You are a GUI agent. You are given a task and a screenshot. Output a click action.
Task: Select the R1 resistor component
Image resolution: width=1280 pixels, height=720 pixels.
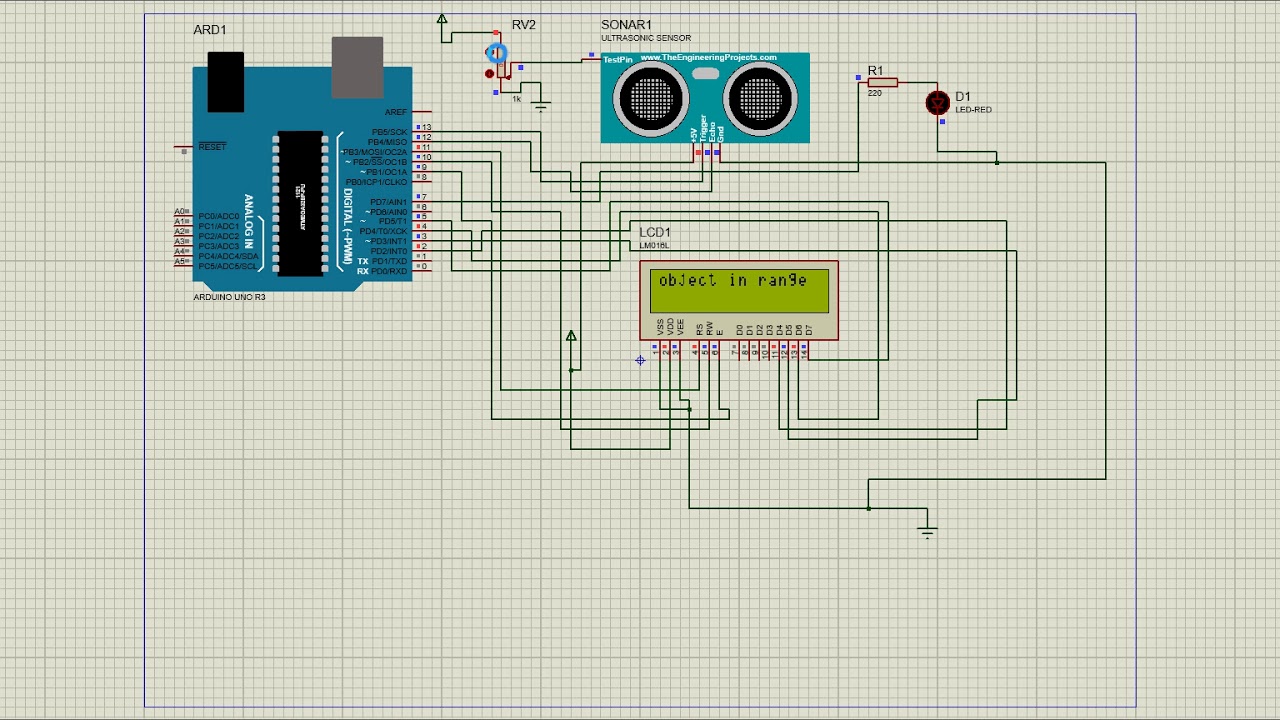[883, 83]
